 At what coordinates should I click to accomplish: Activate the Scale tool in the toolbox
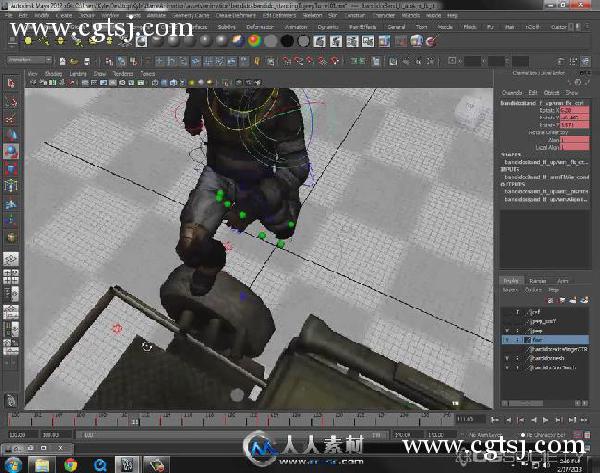pyautogui.click(x=11, y=169)
